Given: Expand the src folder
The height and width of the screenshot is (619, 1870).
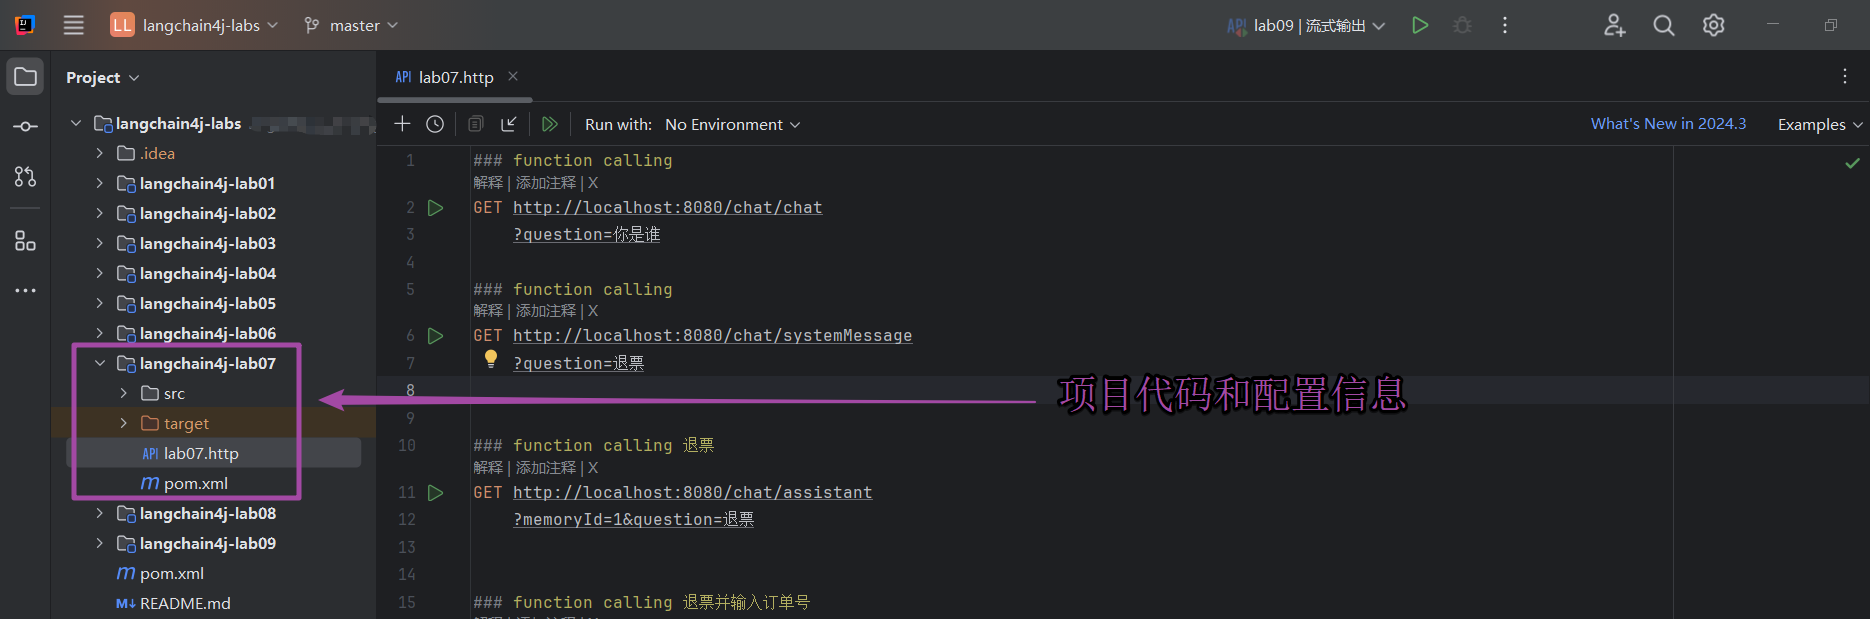Looking at the screenshot, I should [x=124, y=393].
